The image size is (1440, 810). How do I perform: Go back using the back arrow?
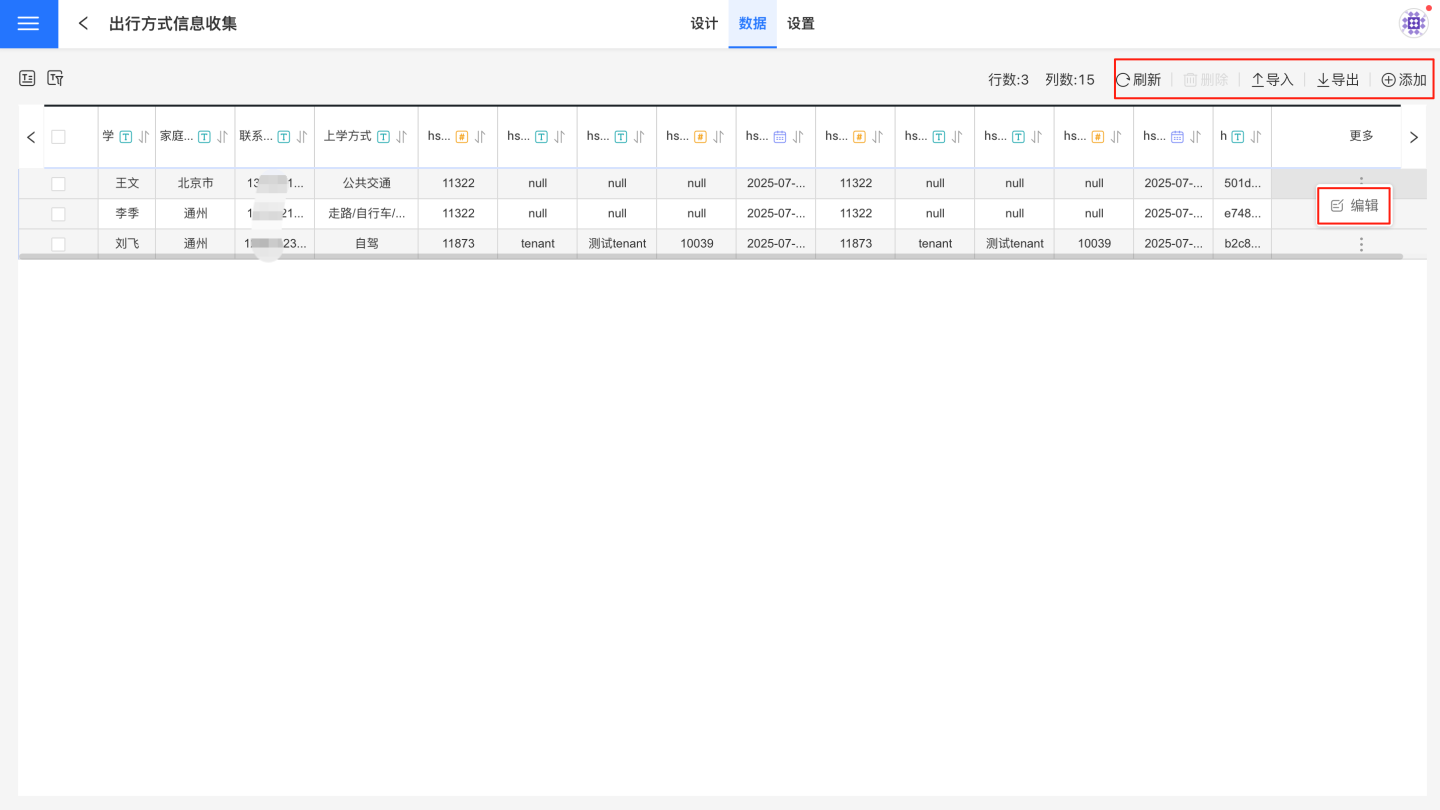83,24
